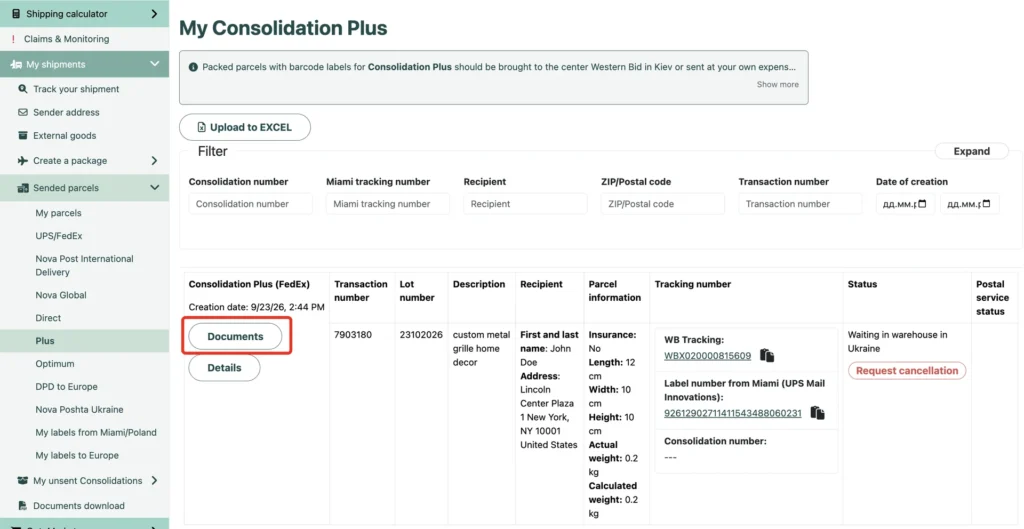The width and height of the screenshot is (1024, 529).
Task: Expand the Create a package submenu
Action: [154, 161]
